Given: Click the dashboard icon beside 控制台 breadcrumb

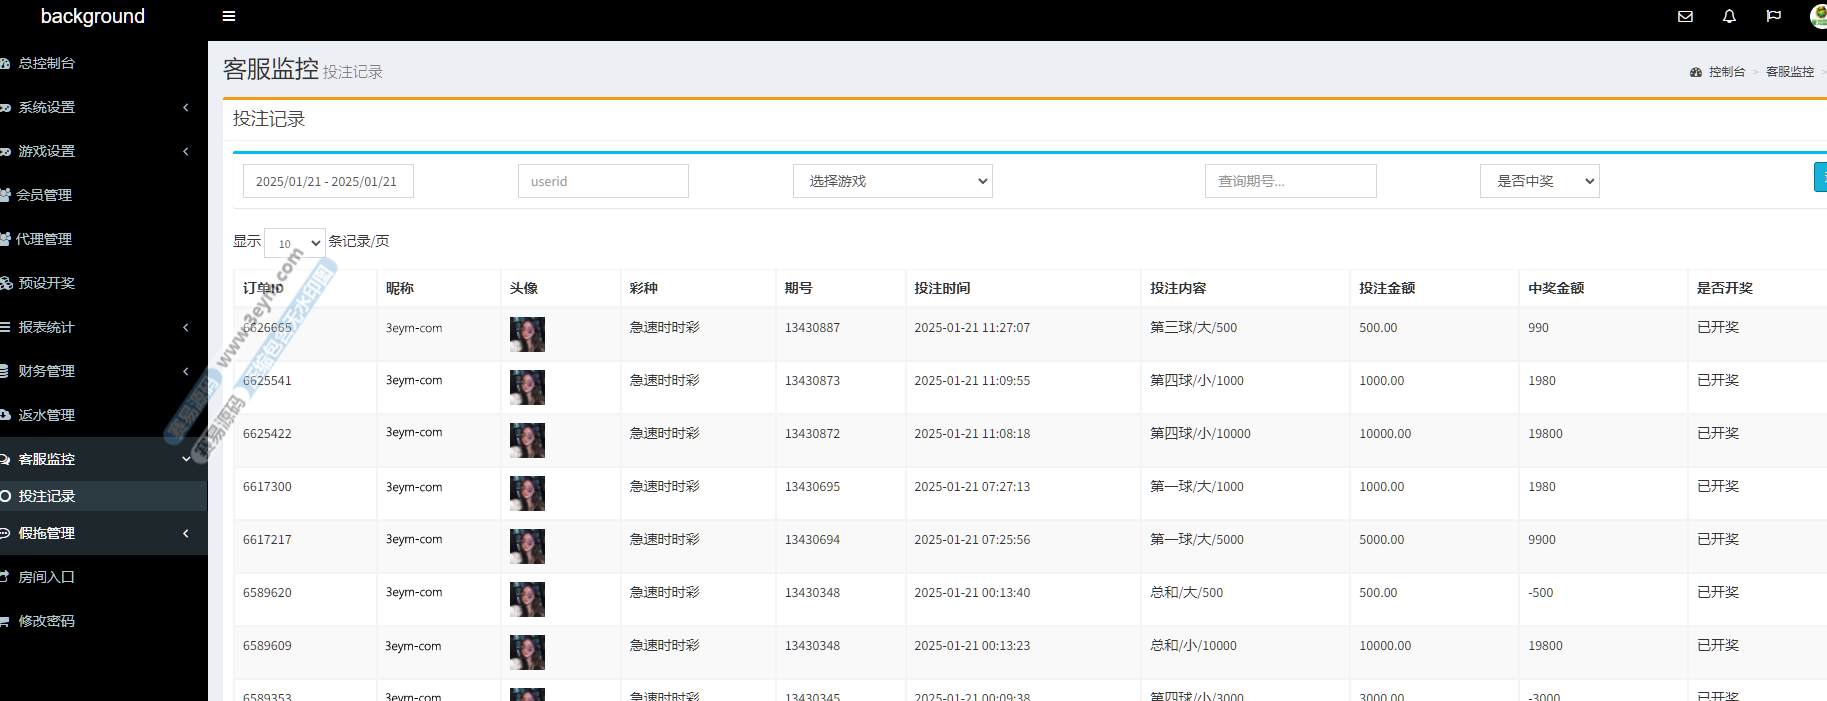Looking at the screenshot, I should 1695,72.
